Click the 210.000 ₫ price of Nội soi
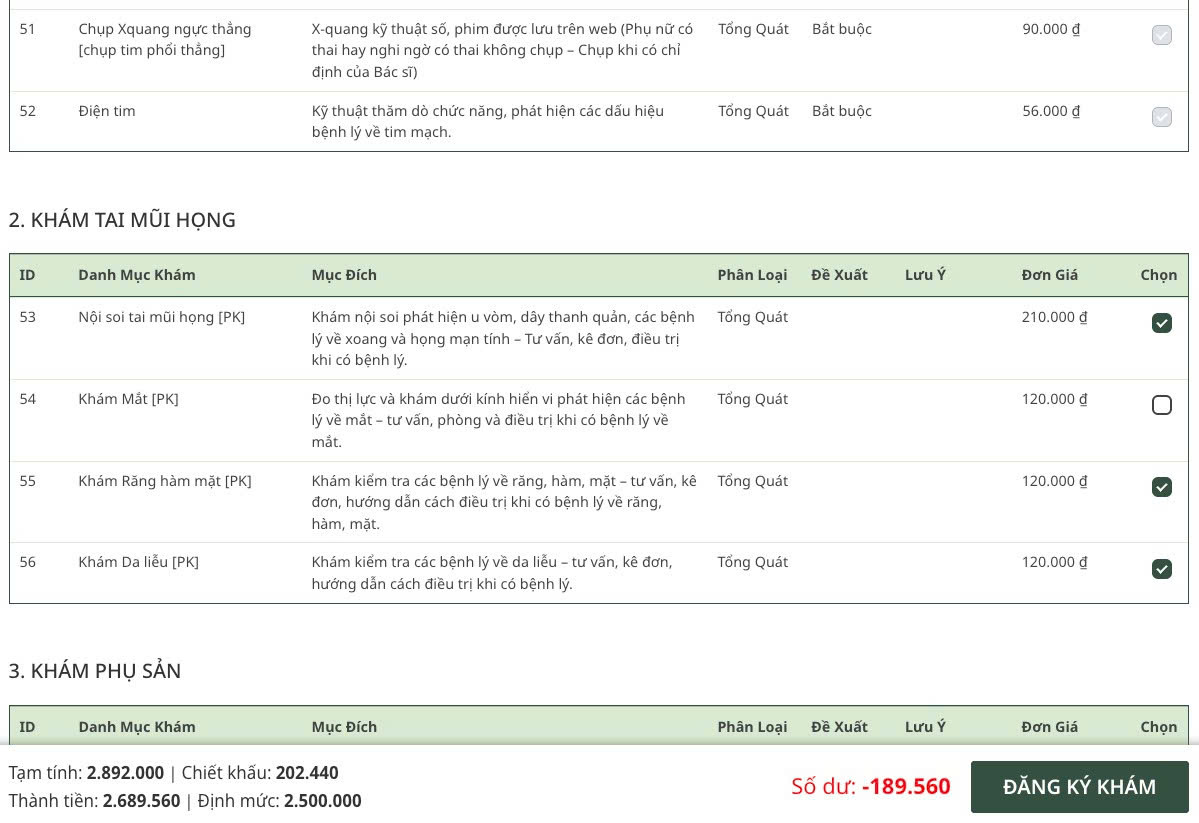 (x=1054, y=317)
